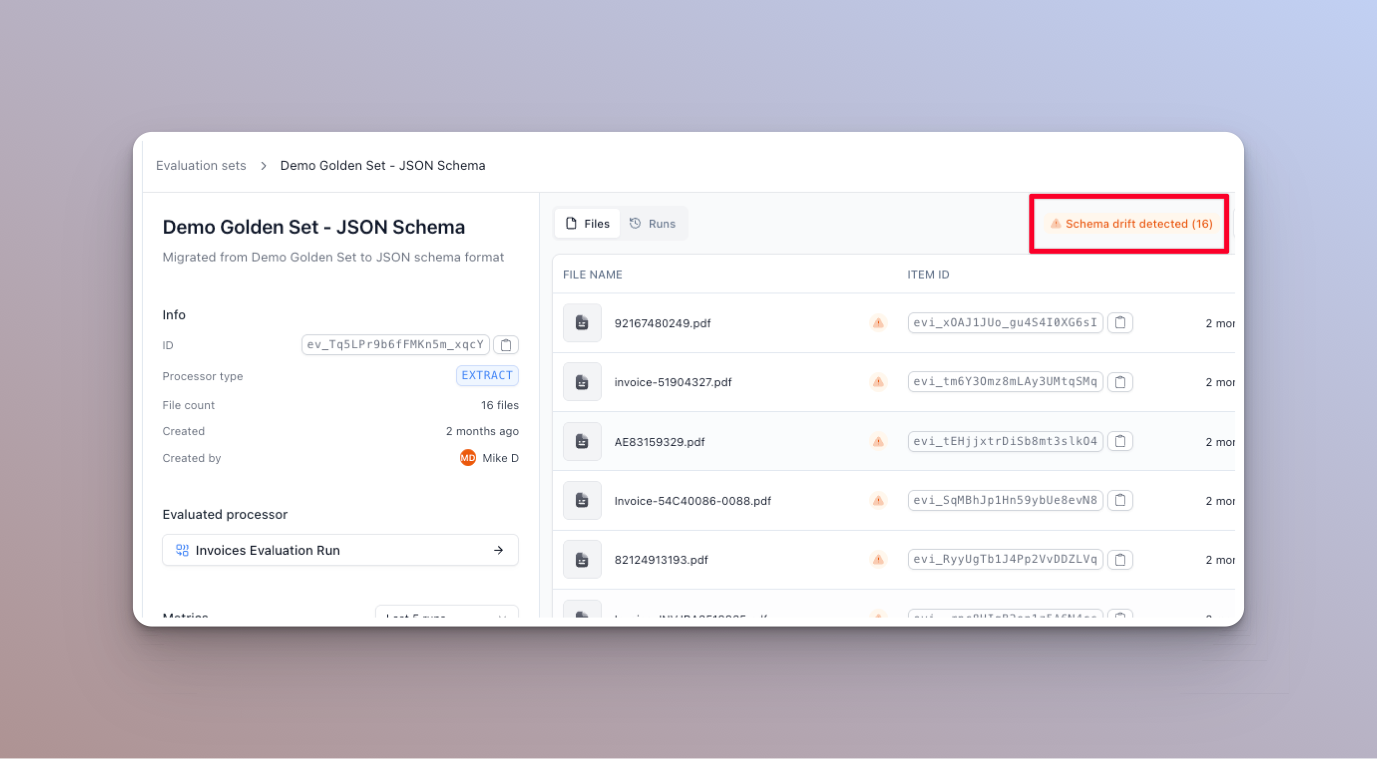Click the 'Processor type' label
The width and height of the screenshot is (1378, 759).
click(203, 376)
